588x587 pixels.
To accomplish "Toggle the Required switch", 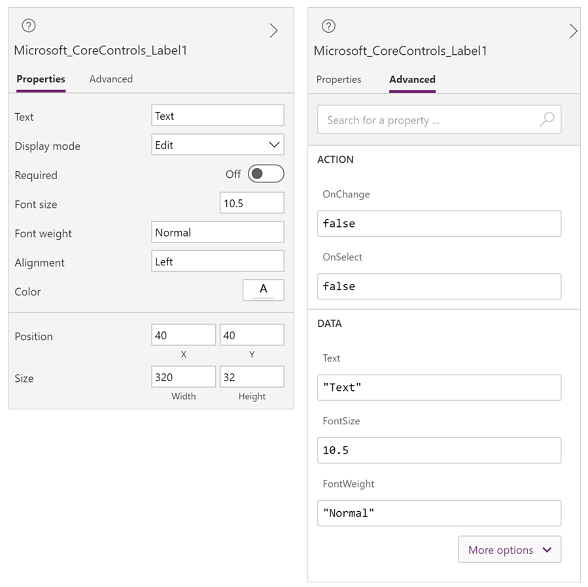I will (x=266, y=174).
